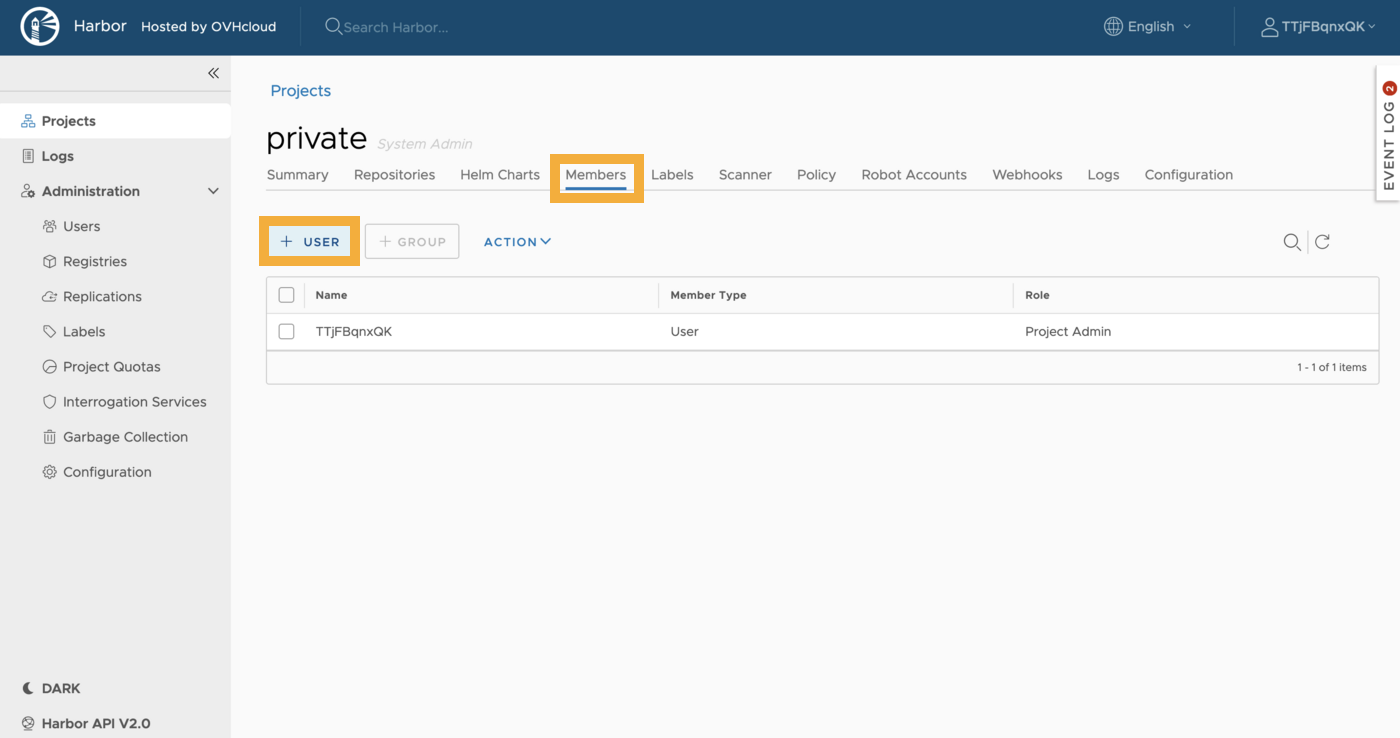Image resolution: width=1400 pixels, height=738 pixels.
Task: Click the Configuration gear icon in sidebar
Action: point(49,471)
